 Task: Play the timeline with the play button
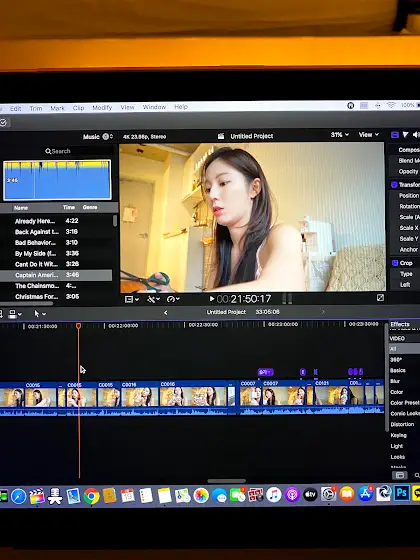coord(212,299)
